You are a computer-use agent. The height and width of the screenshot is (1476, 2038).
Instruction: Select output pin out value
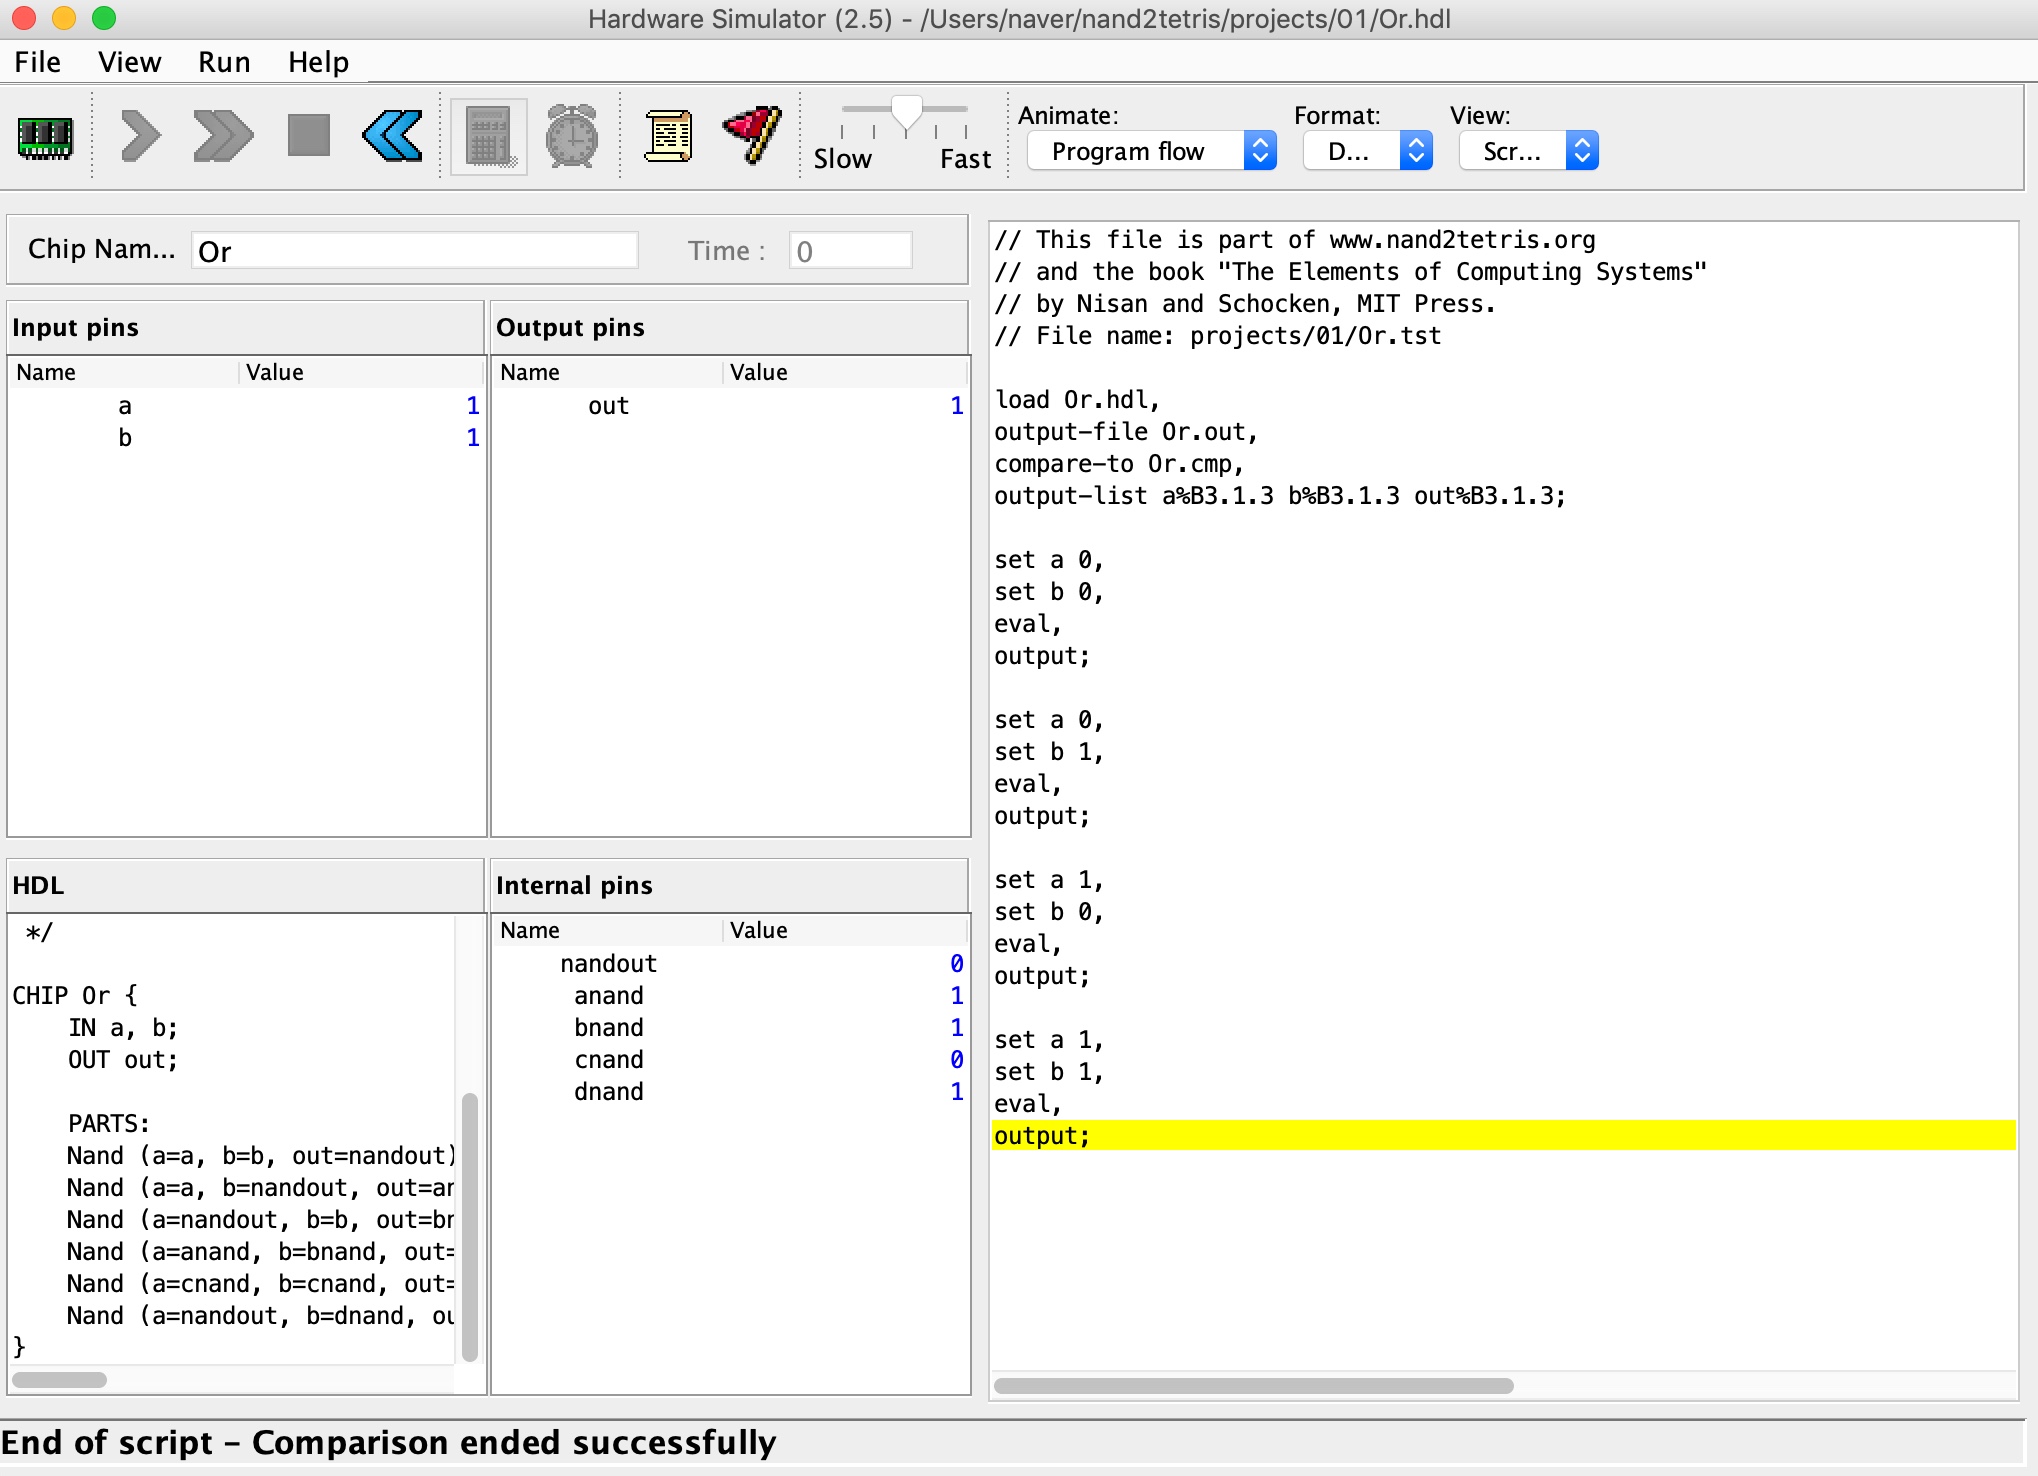point(956,405)
